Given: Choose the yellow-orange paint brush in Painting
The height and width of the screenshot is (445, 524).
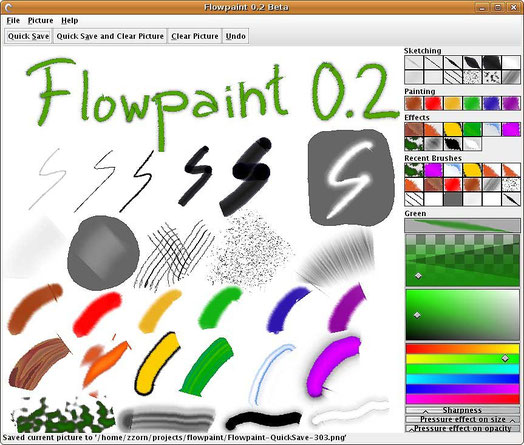Looking at the screenshot, I should (452, 104).
